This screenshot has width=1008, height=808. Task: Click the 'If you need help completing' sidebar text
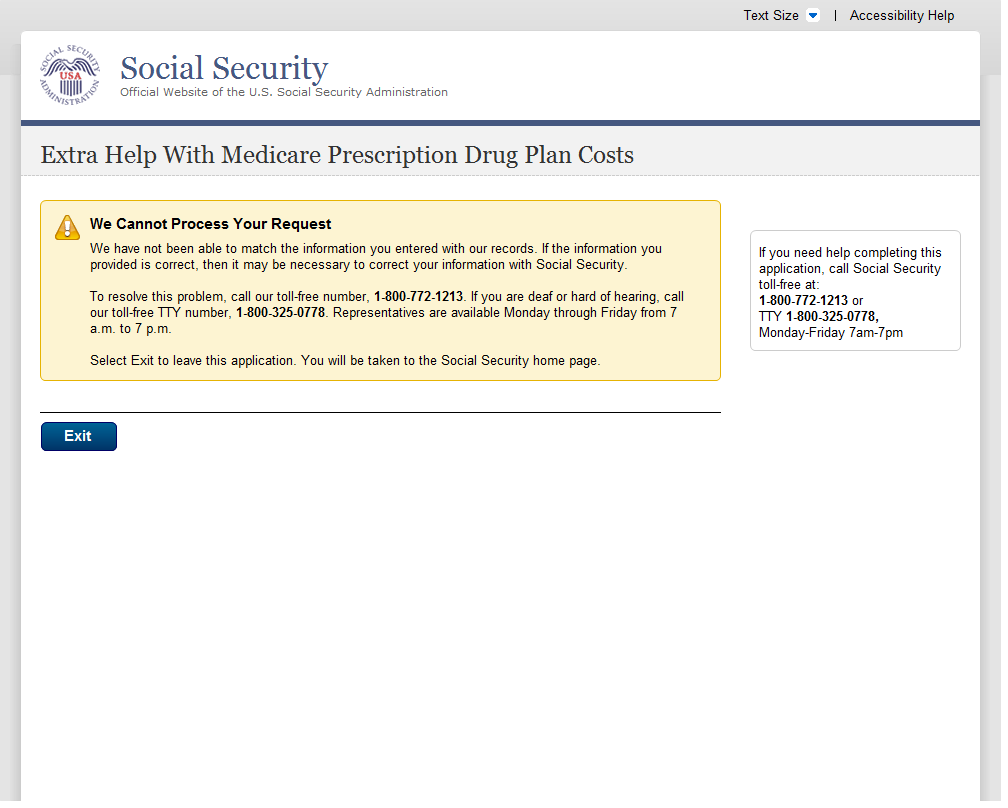point(850,253)
